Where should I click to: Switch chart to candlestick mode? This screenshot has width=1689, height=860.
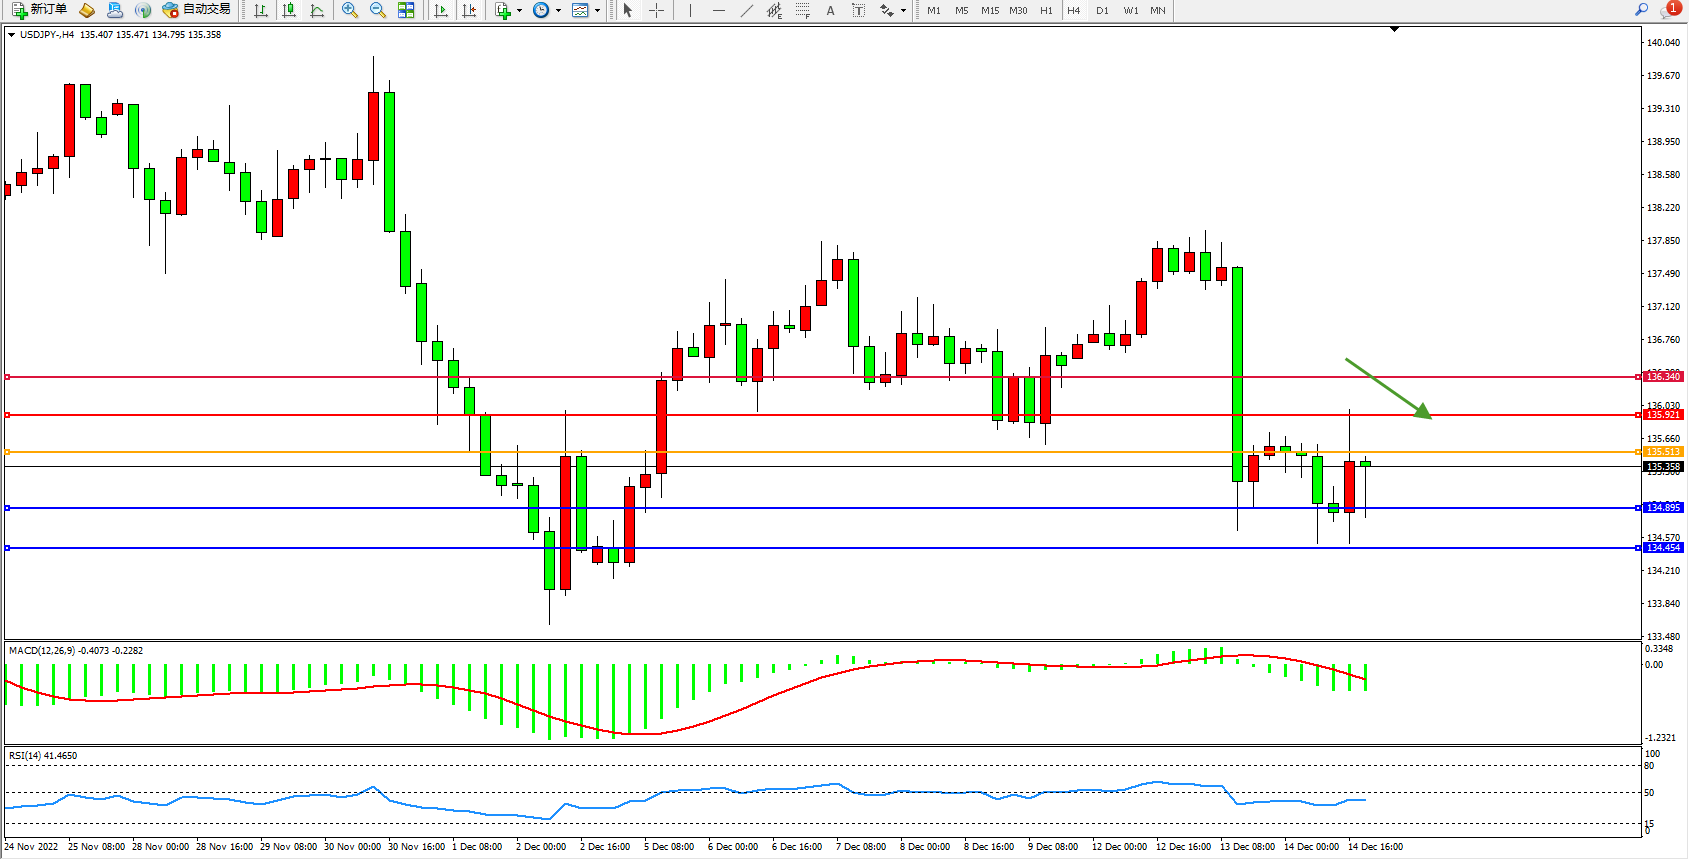coord(289,10)
